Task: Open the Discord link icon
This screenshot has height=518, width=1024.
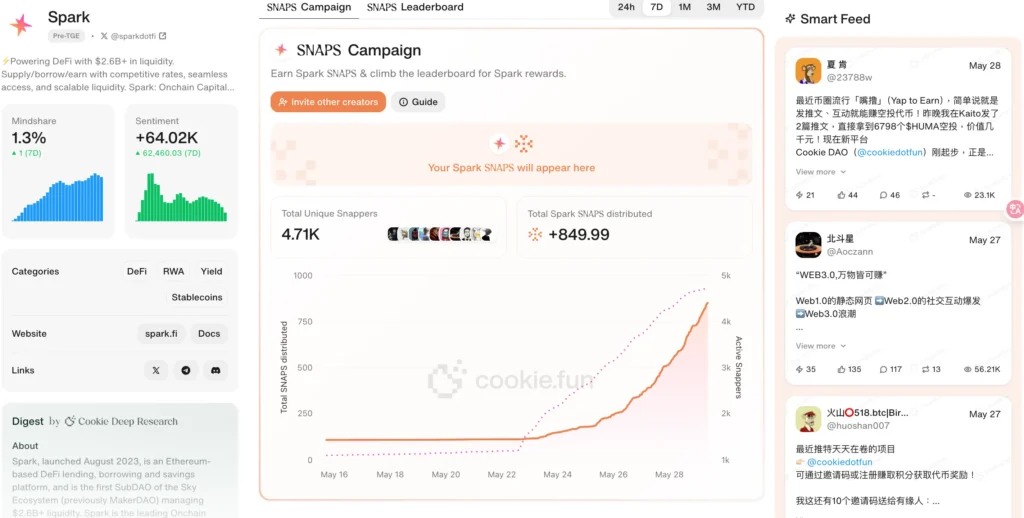Action: pyautogui.click(x=216, y=370)
